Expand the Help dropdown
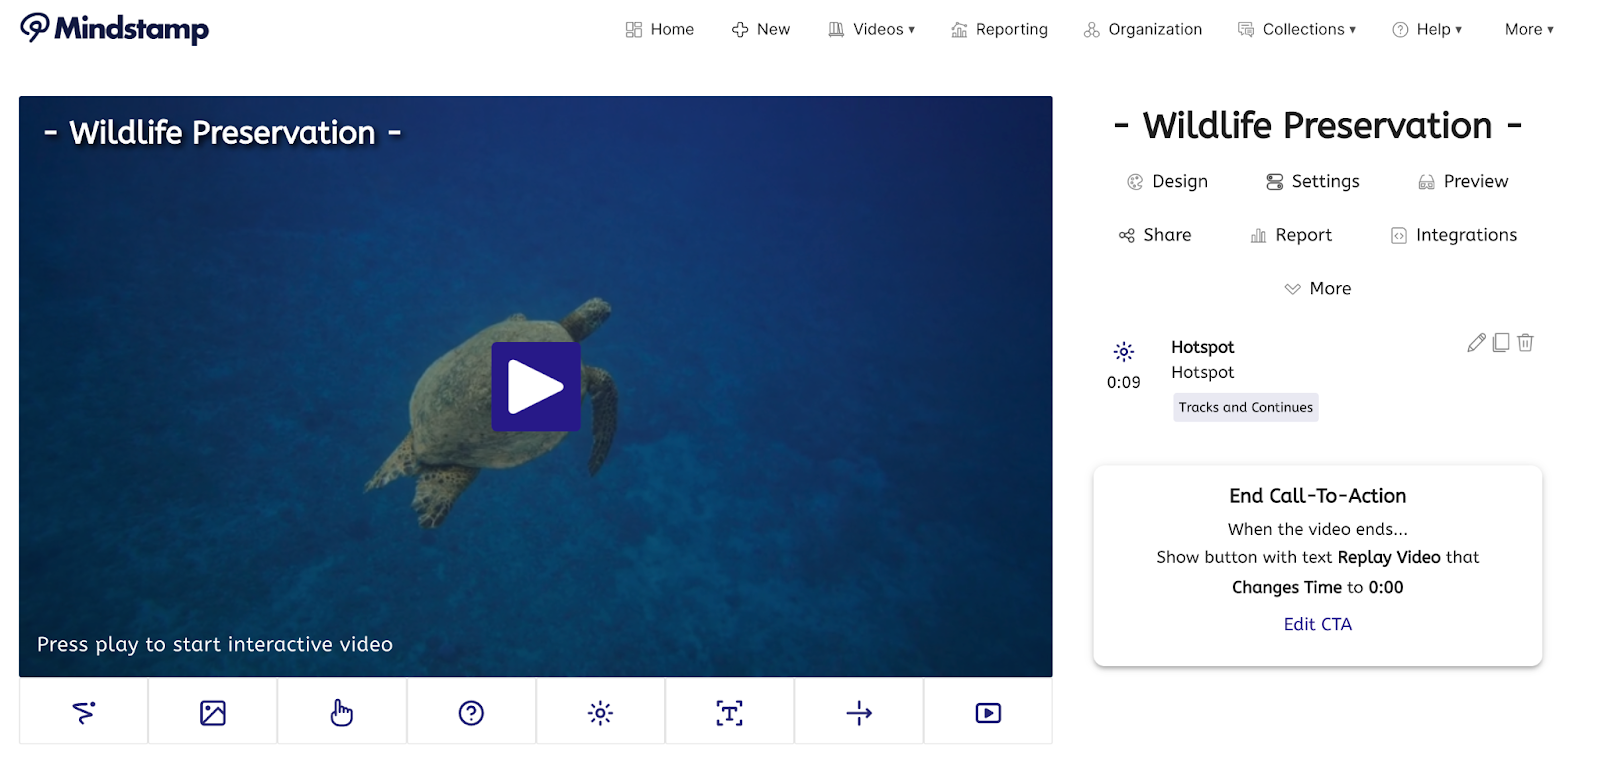This screenshot has width=1600, height=763. (x=1427, y=30)
